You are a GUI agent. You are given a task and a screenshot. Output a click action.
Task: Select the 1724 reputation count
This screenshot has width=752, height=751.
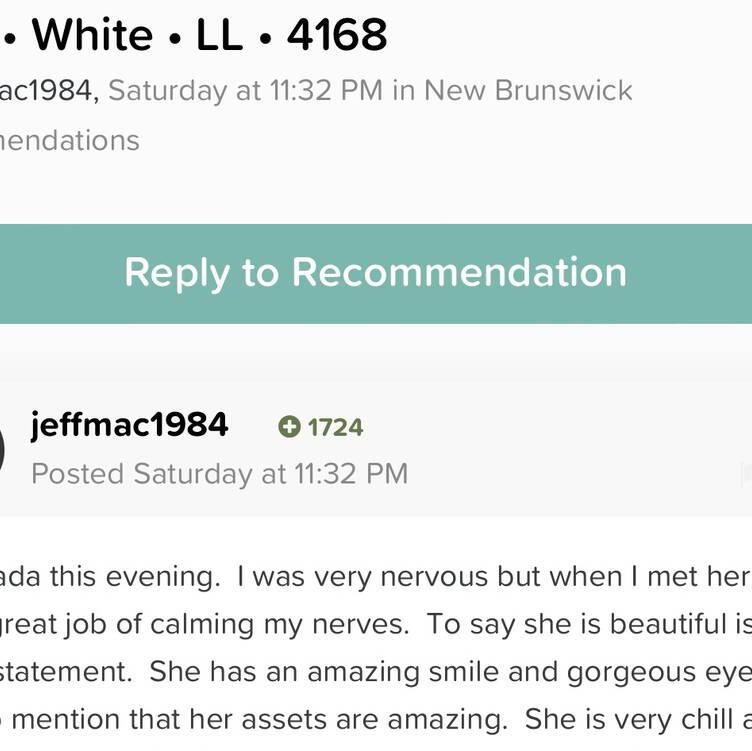click(x=335, y=427)
